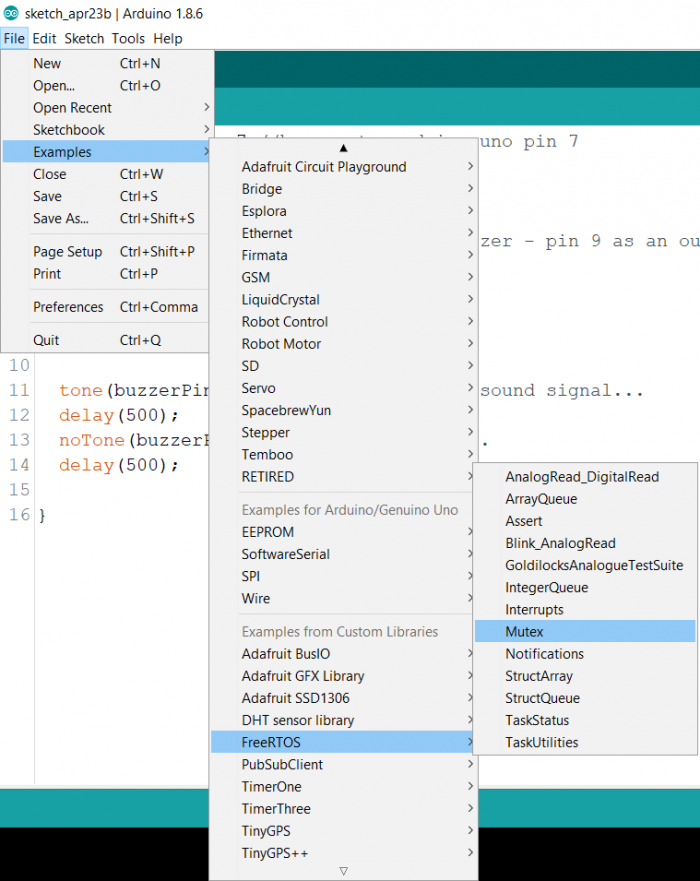Open the Help menu
Screen dimensions: 700x881
pos(167,38)
